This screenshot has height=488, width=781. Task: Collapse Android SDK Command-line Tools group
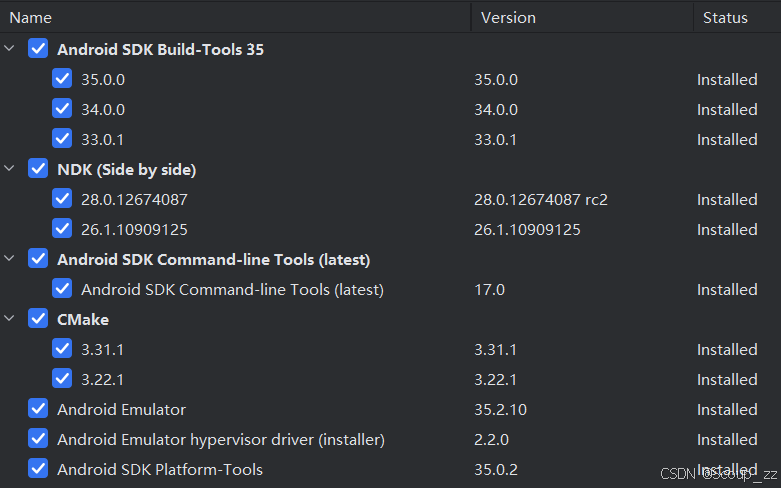coord(9,258)
